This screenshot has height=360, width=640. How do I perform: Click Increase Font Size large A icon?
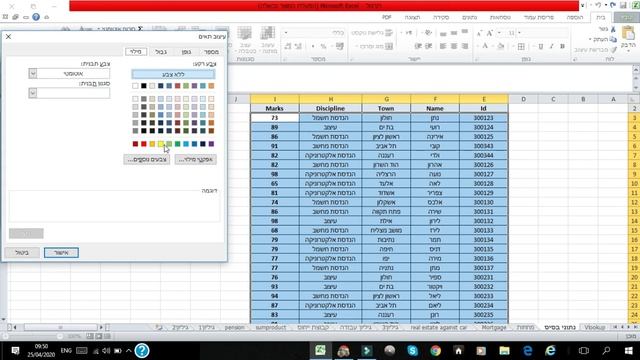click(490, 33)
